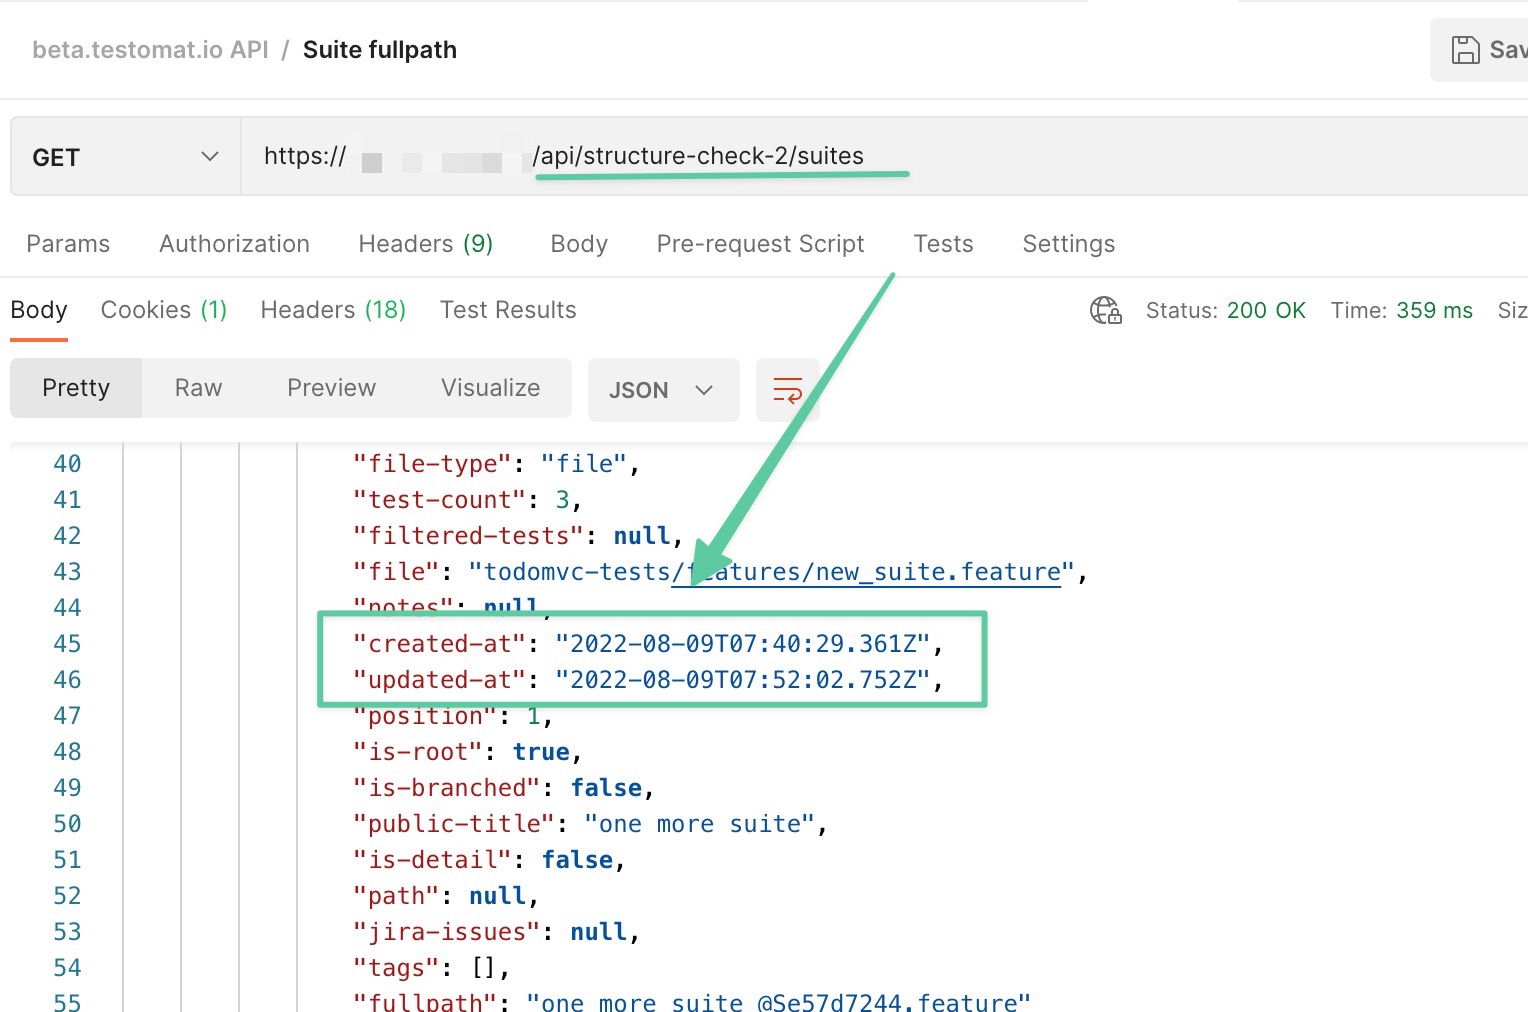Click the jira-issues null value
1528x1012 pixels.
(598, 932)
